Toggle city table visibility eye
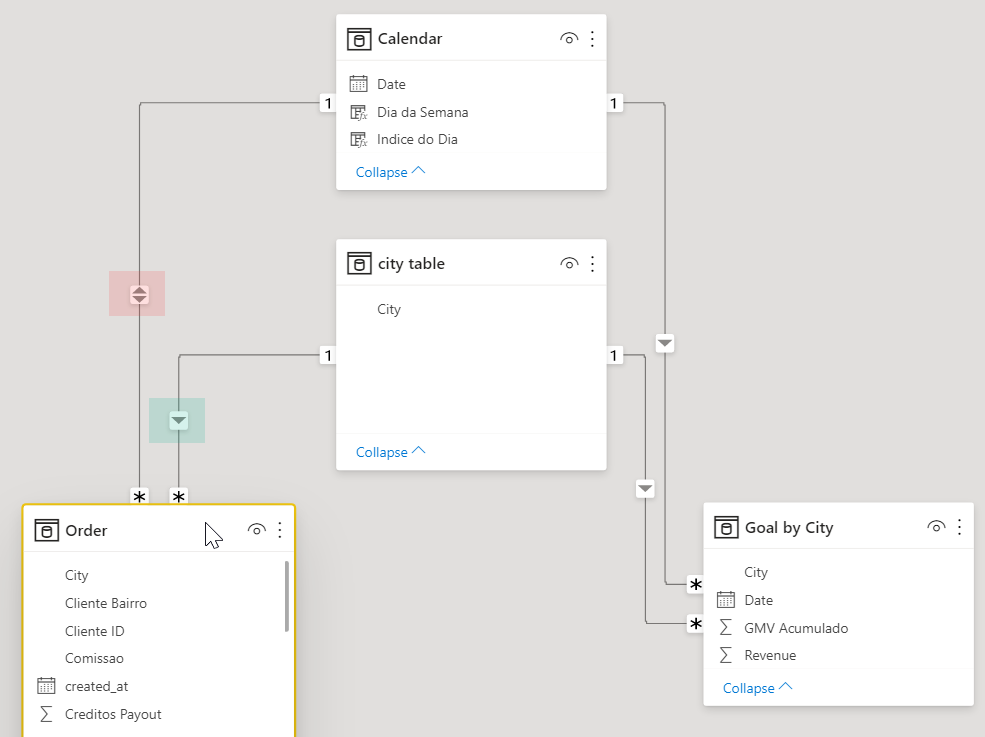 pyautogui.click(x=569, y=264)
